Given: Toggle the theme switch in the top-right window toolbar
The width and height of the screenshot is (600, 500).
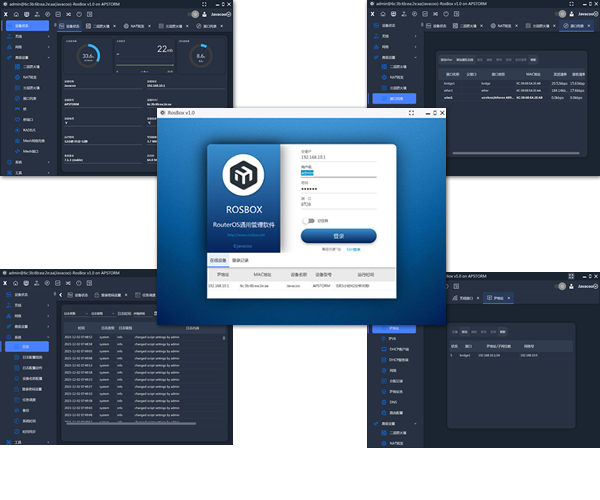Looking at the screenshot, I should click(561, 14).
